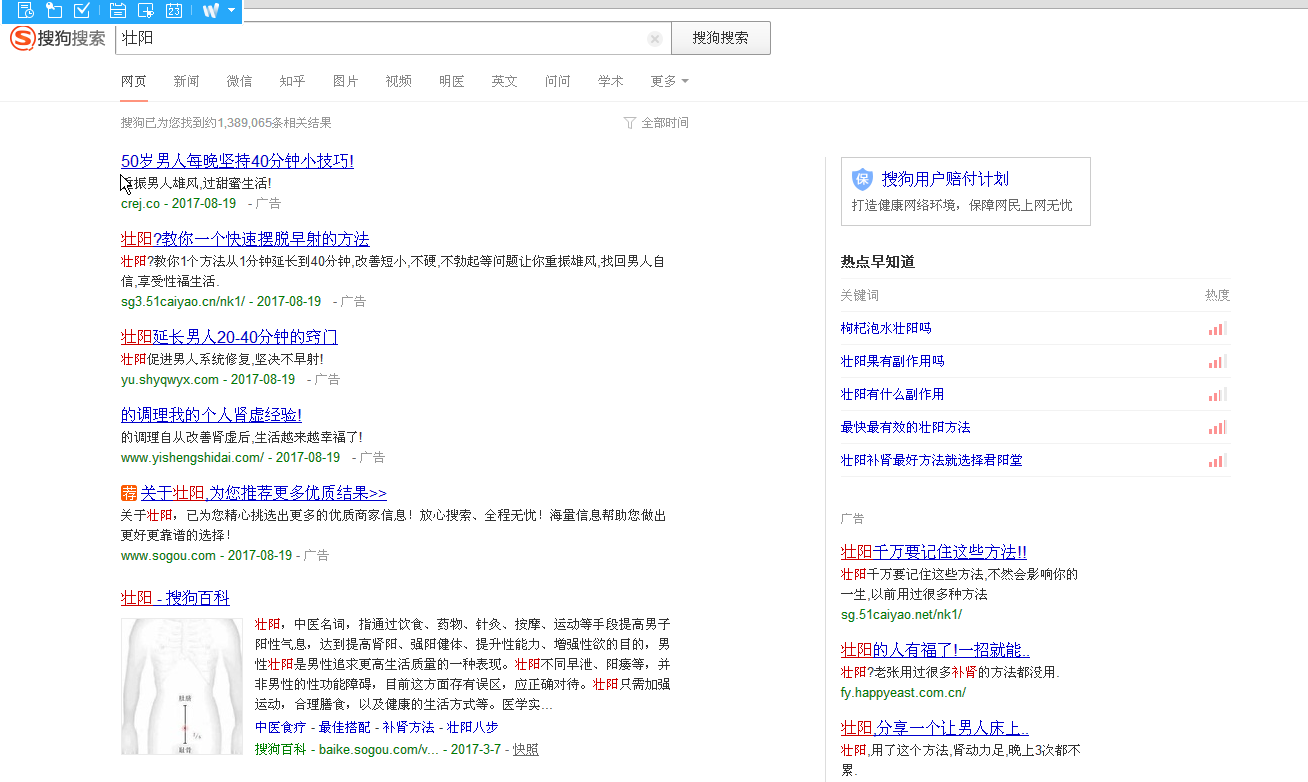
Task: Open the 最佳搭配 sublink
Action: pyautogui.click(x=344, y=728)
